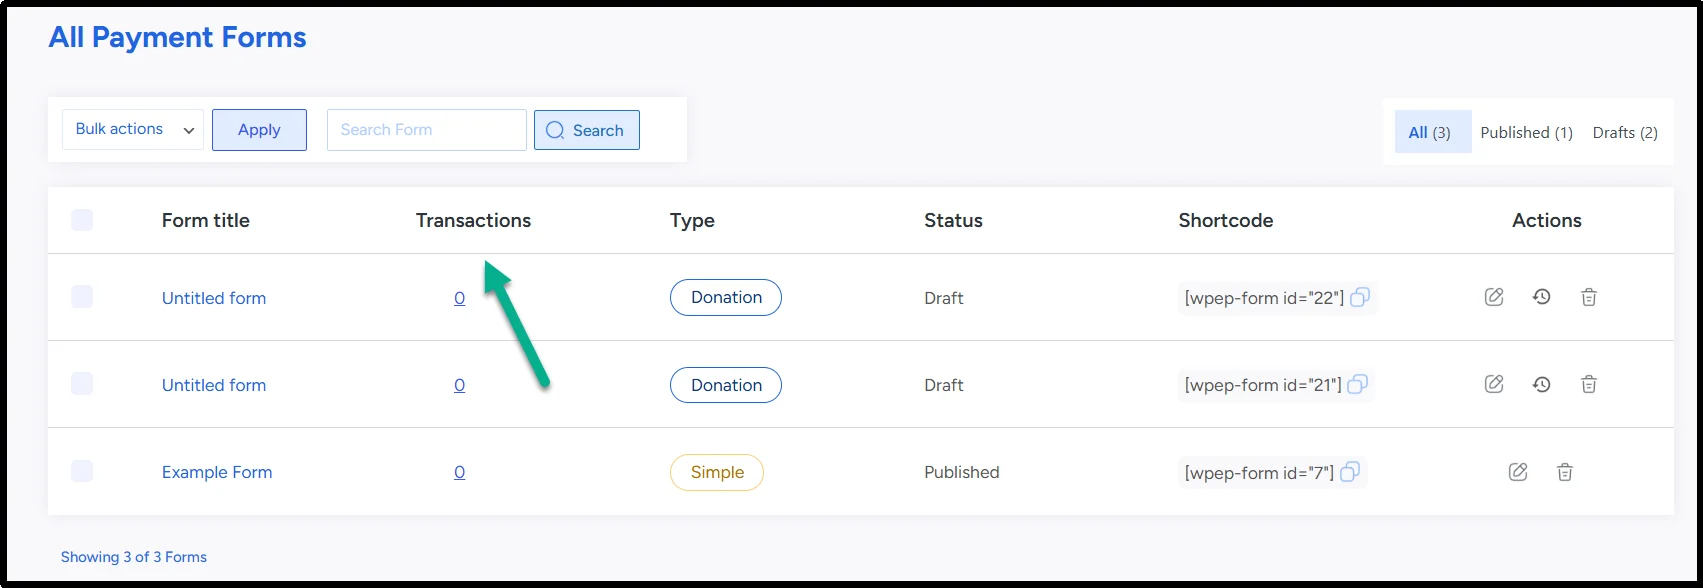Edit the form with shortcode id 22
Viewport: 1703px width, 588px height.
(1494, 297)
